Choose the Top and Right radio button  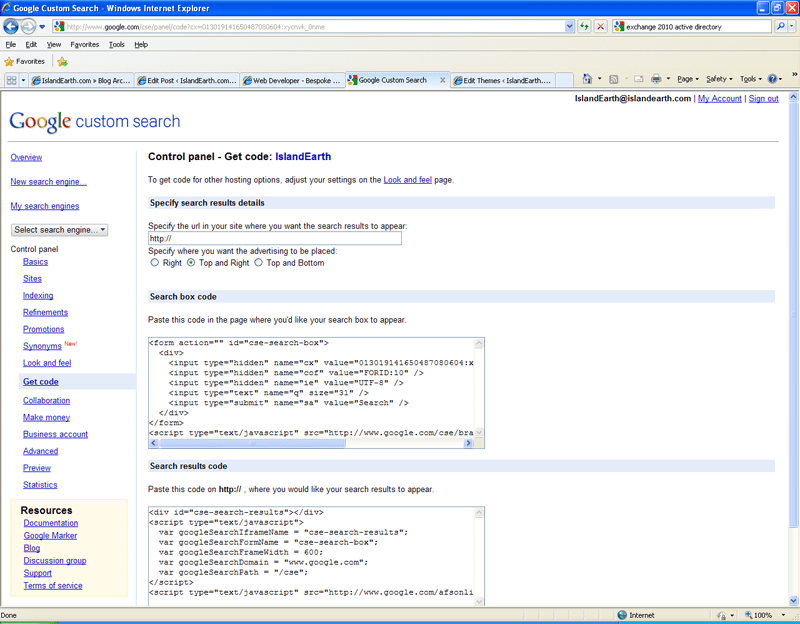(x=190, y=263)
